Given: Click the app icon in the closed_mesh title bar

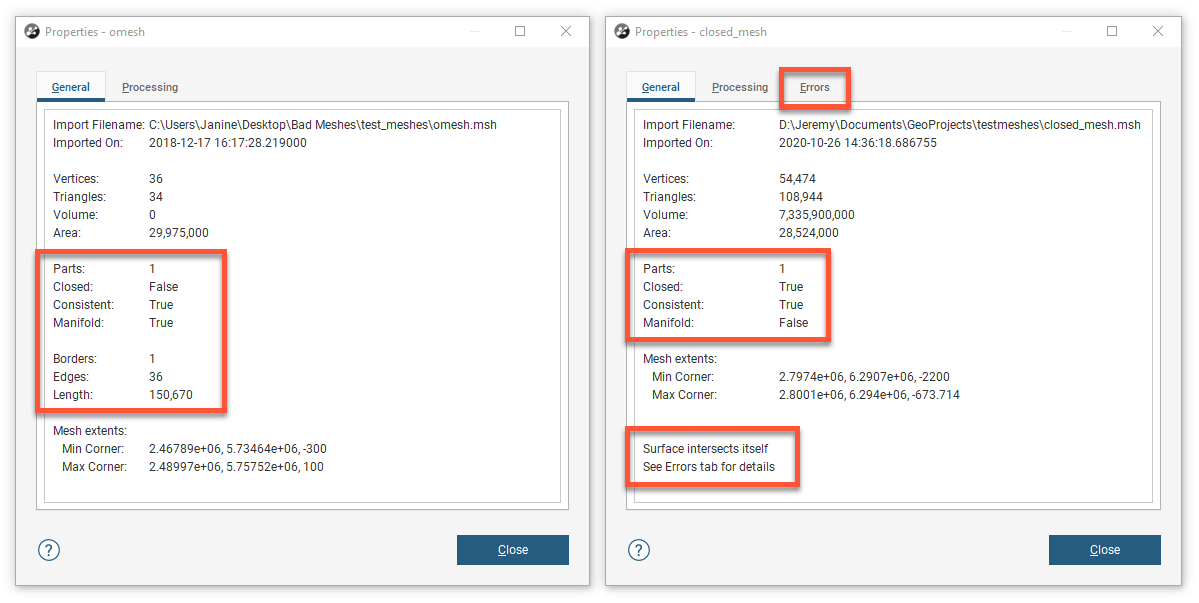Looking at the screenshot, I should (622, 32).
